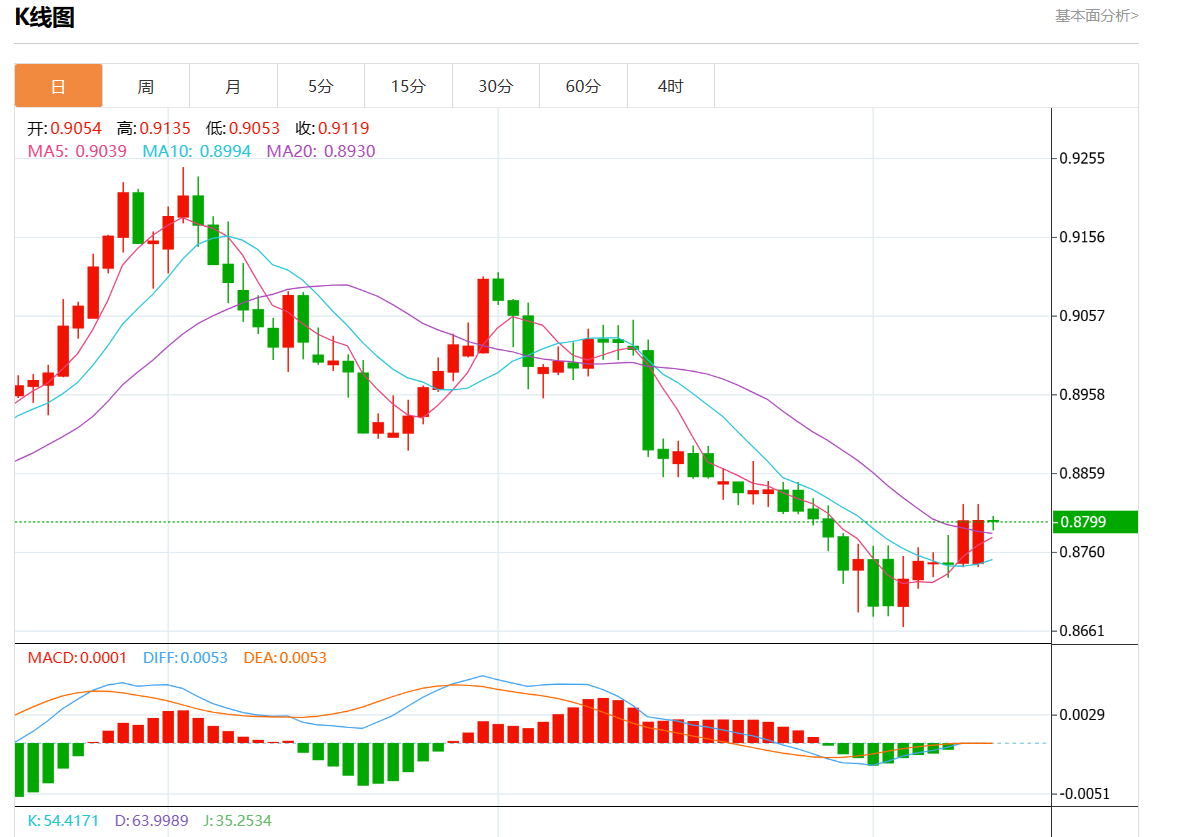Image resolution: width=1183 pixels, height=837 pixels.
Task: Open the 30分 timeframe tab
Action: click(x=496, y=86)
